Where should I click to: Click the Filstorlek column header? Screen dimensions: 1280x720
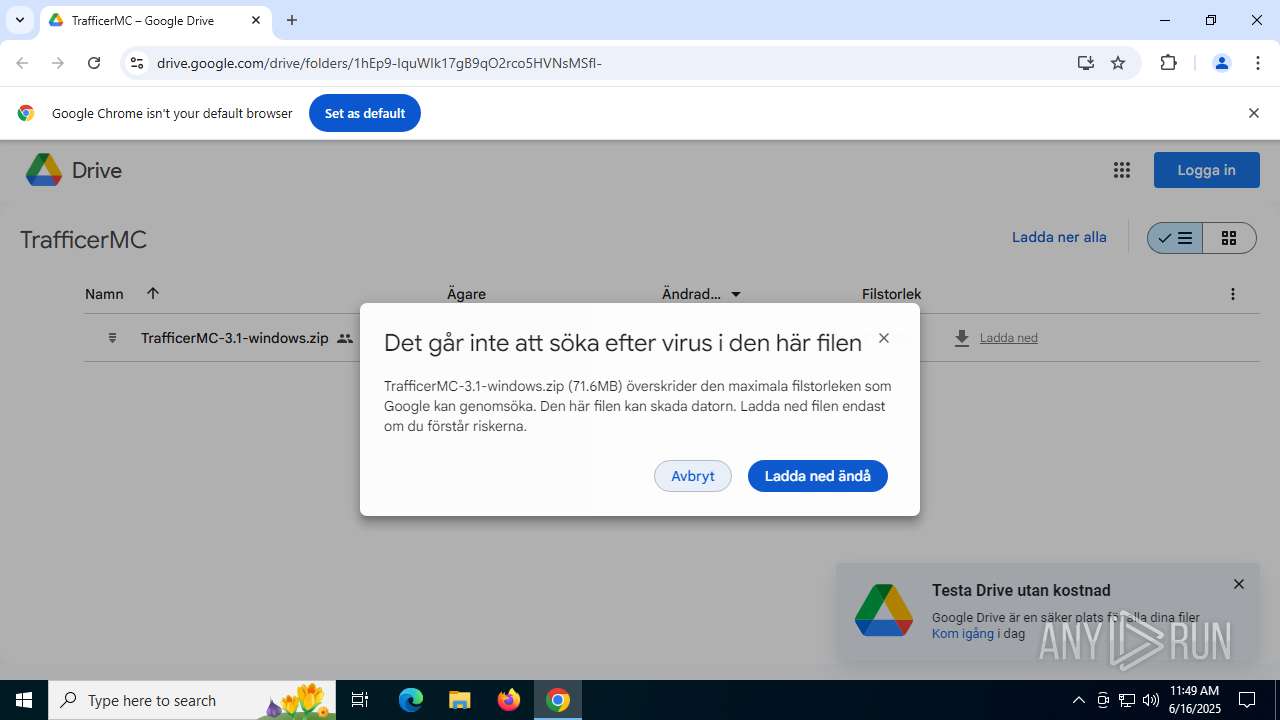pyautogui.click(x=891, y=294)
